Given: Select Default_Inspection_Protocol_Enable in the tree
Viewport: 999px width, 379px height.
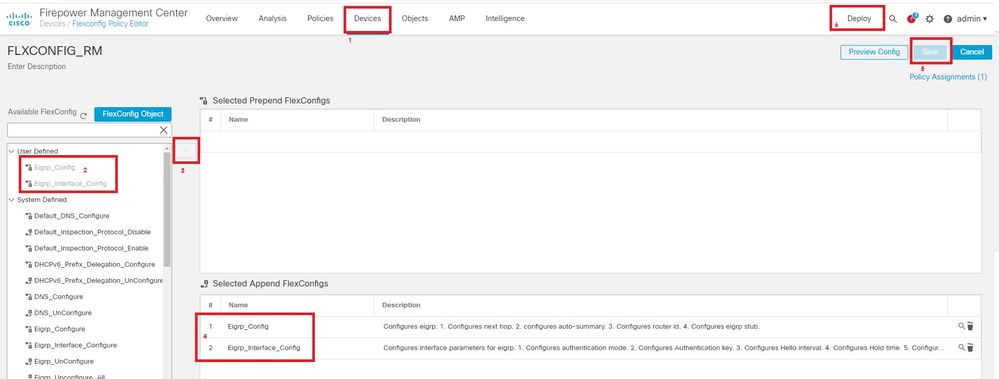Looking at the screenshot, I should [x=92, y=248].
